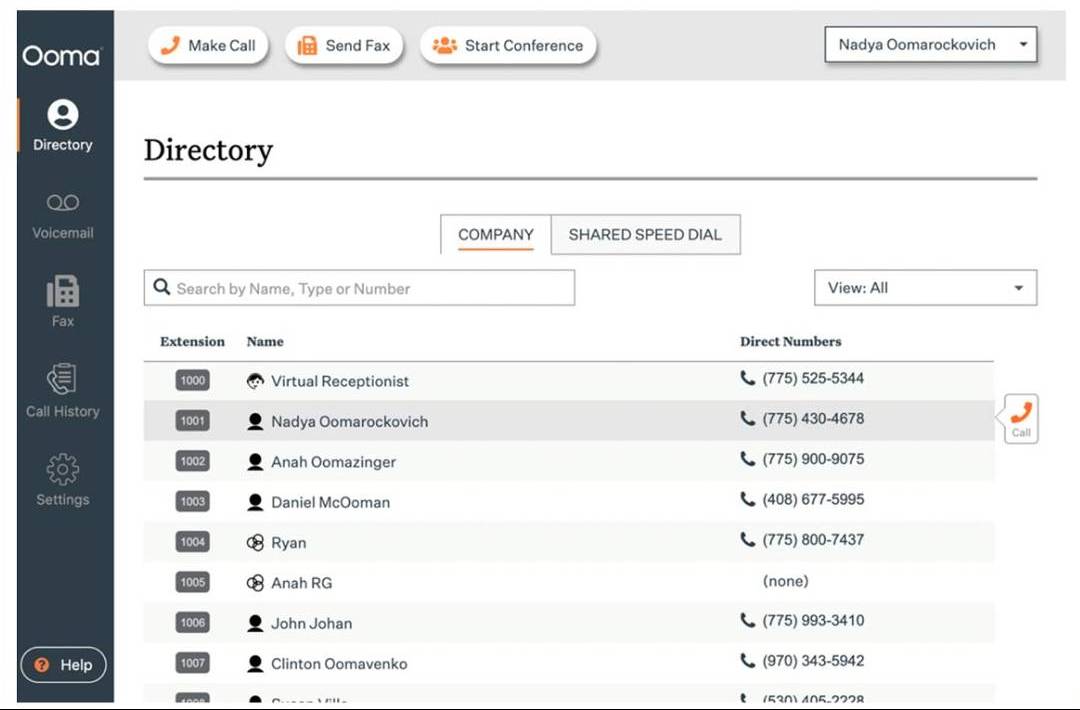Click the extension 1005 badge
This screenshot has height=710, width=1080.
click(x=192, y=583)
